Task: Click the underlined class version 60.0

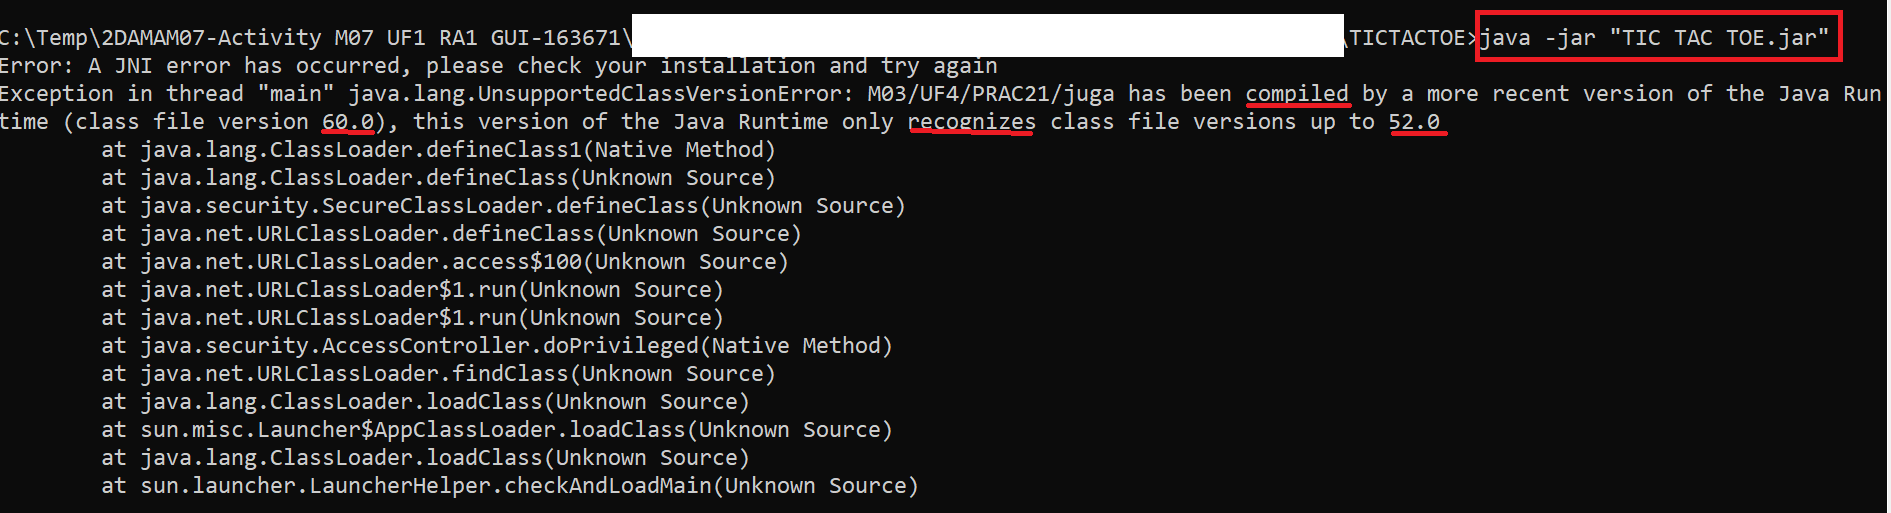Action: coord(348,122)
